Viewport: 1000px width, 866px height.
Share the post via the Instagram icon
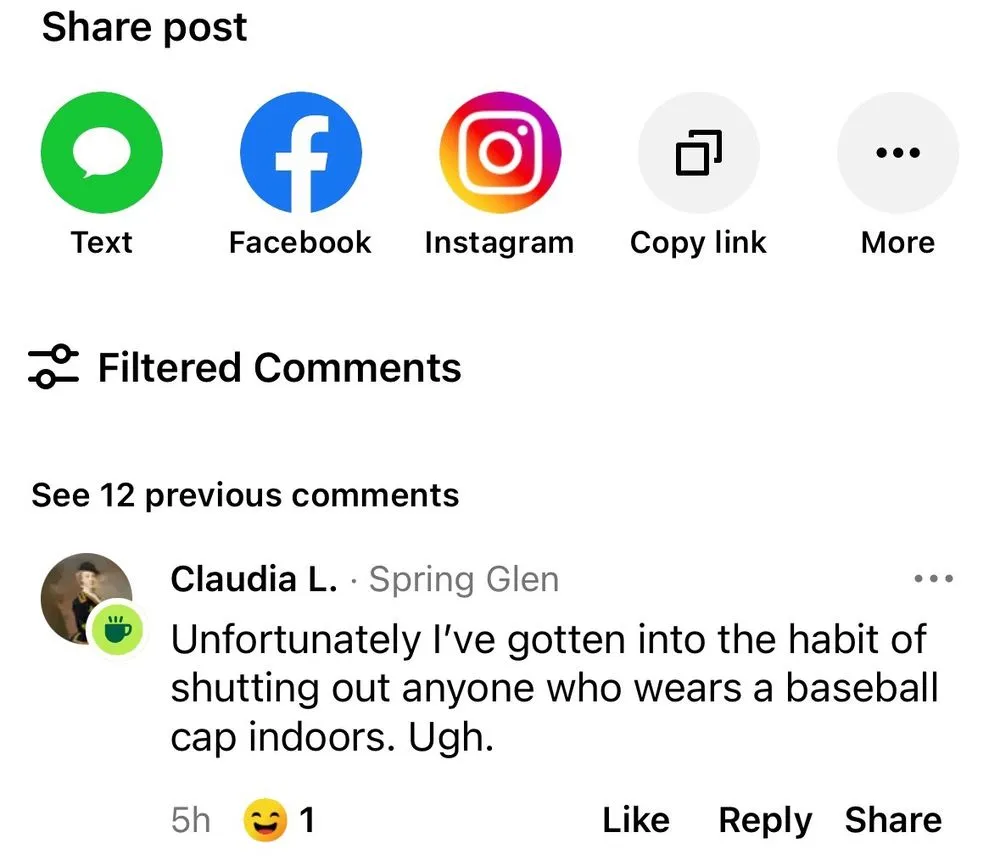[499, 153]
